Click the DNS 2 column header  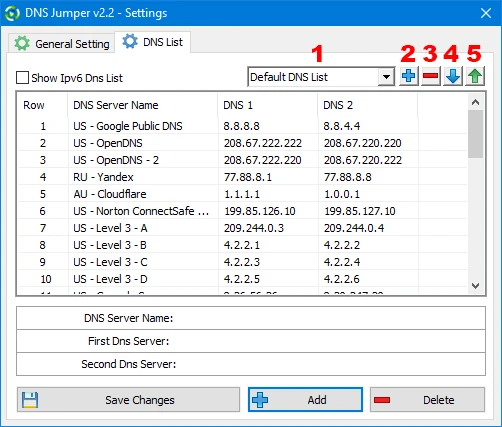(x=368, y=105)
